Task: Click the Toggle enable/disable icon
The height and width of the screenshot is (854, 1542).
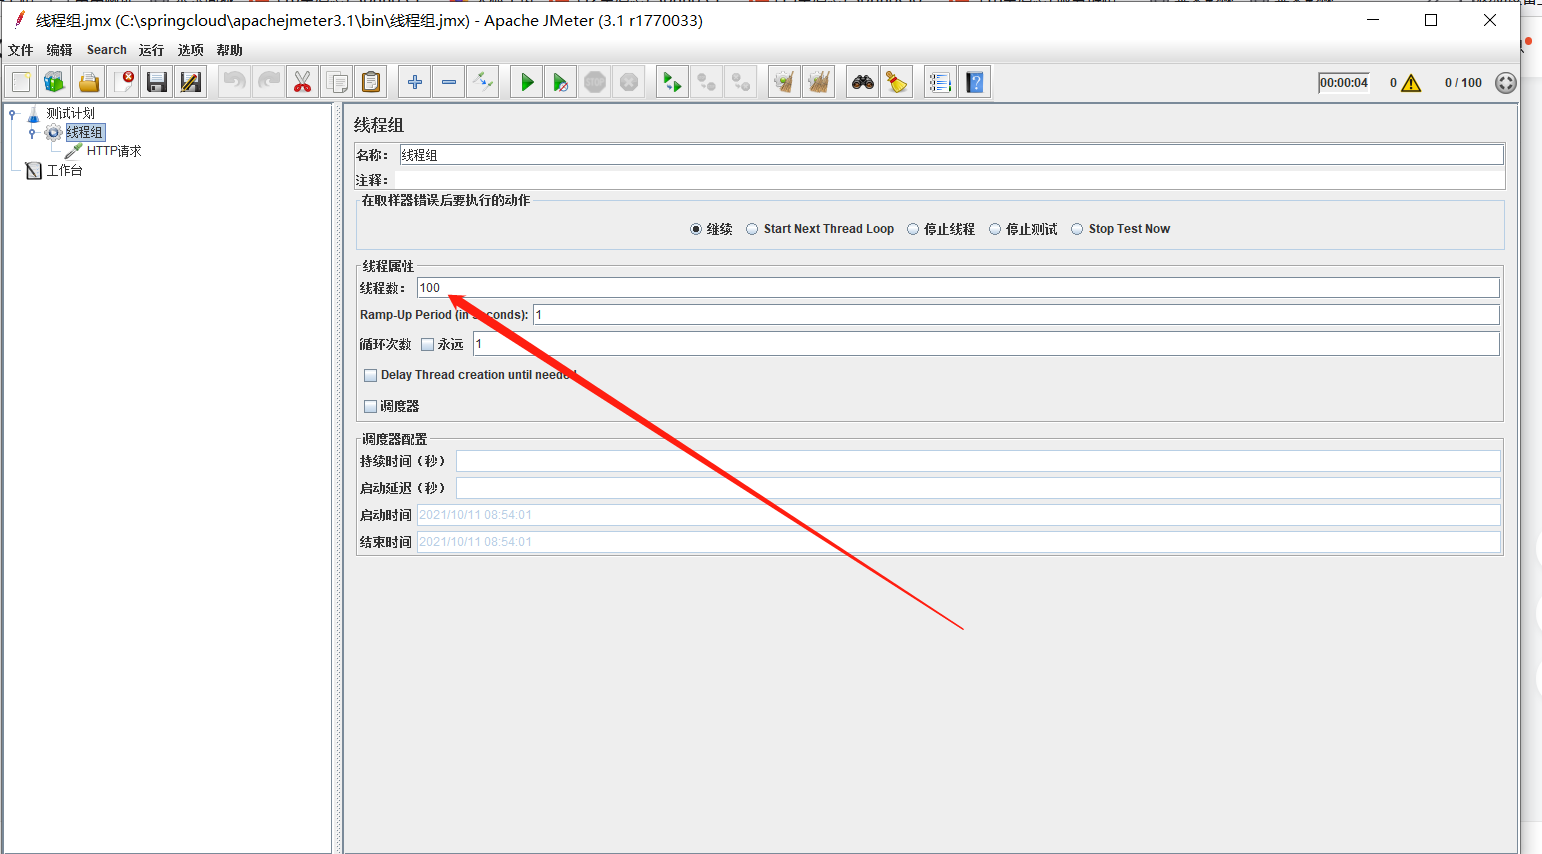Action: [483, 82]
